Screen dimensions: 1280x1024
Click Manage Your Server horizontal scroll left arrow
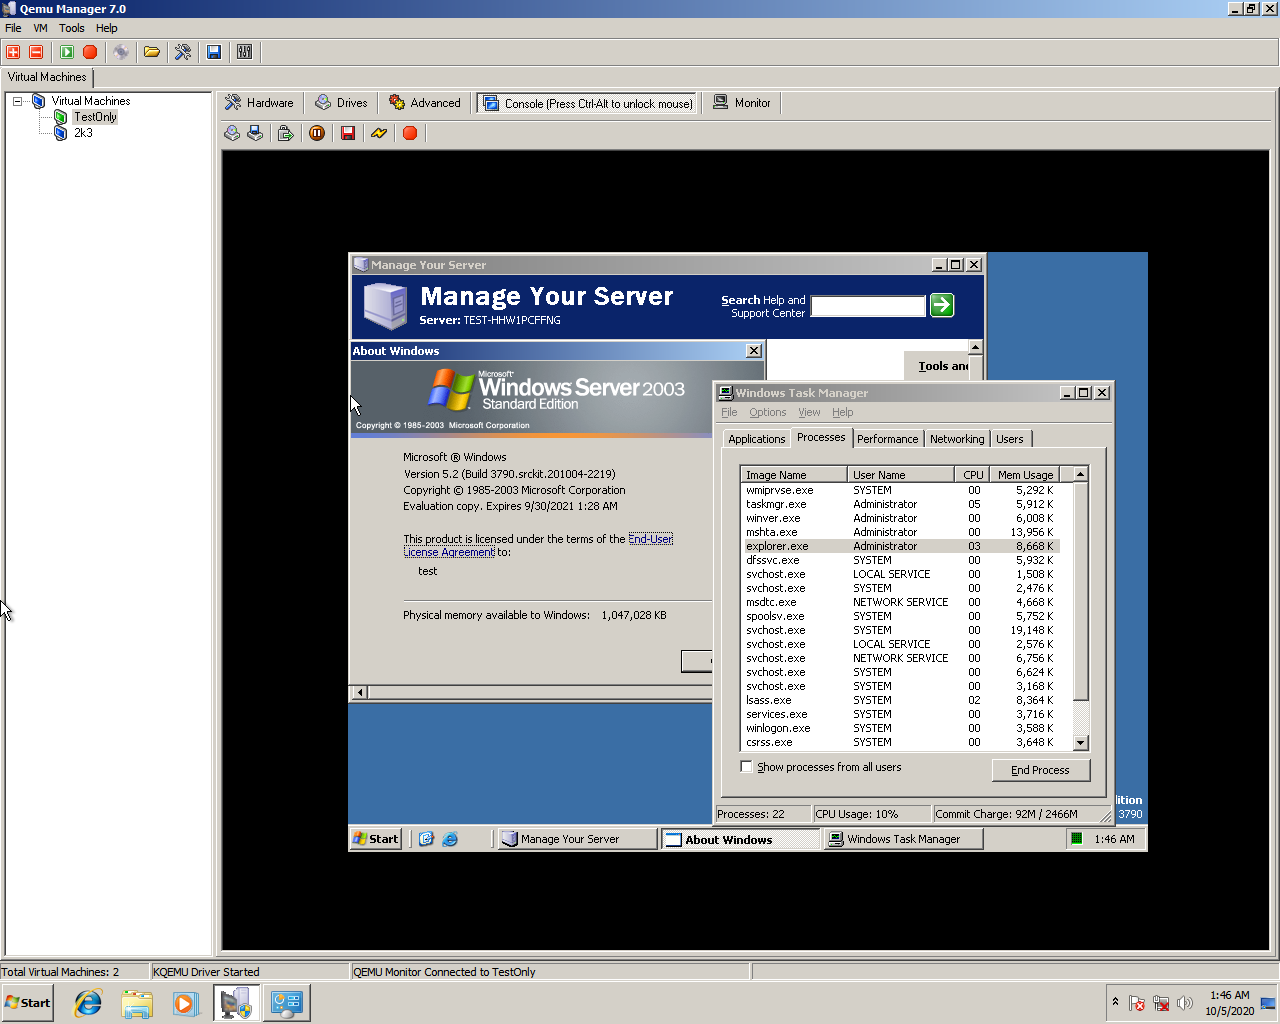click(x=361, y=692)
